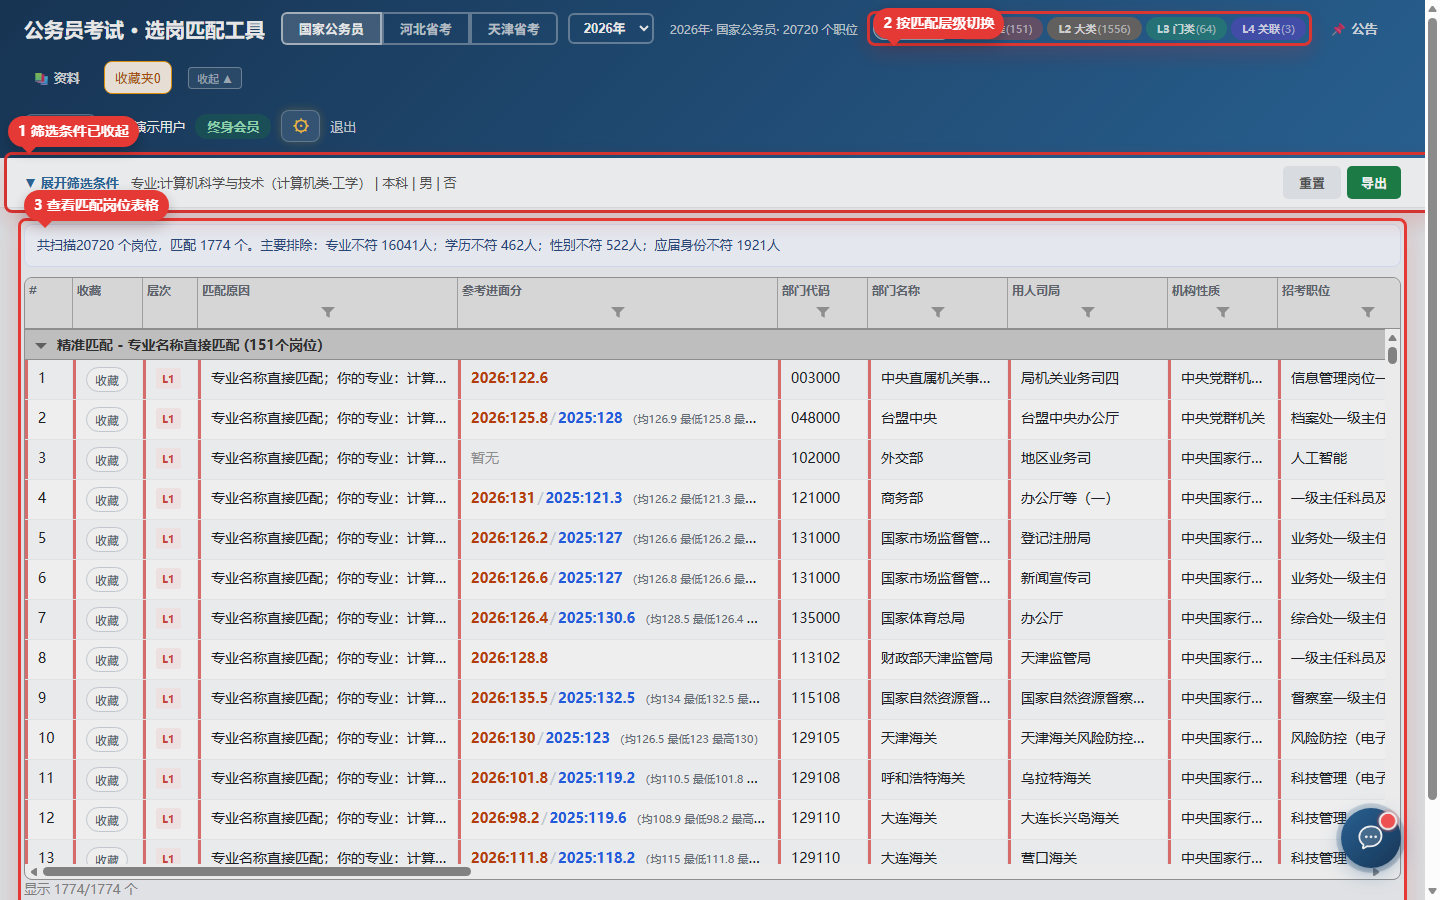1440x900 pixels.
Task: Click the L1 badge in row 1
Action: (x=168, y=379)
